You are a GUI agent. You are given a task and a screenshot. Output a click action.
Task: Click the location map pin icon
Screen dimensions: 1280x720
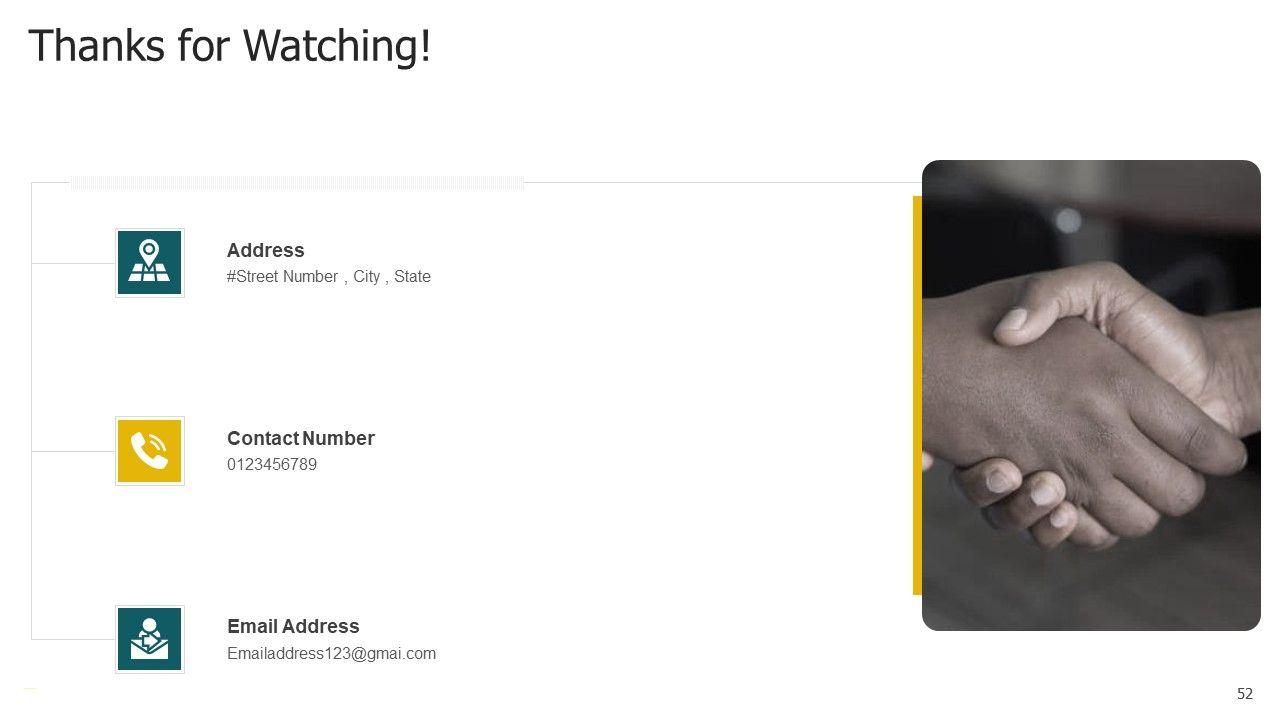[x=150, y=263]
